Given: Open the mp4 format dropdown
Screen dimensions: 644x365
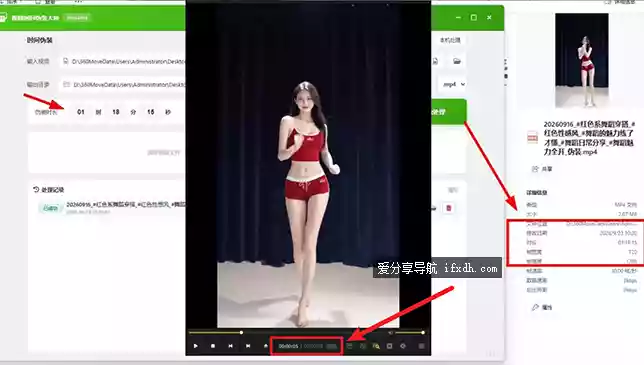Looking at the screenshot, I should 453,84.
